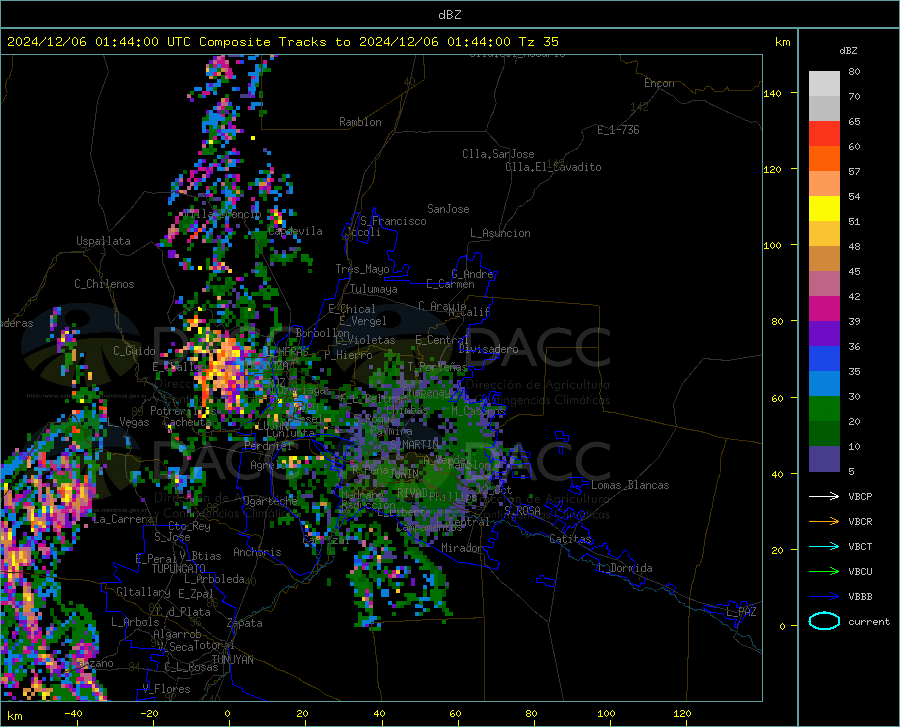The width and height of the screenshot is (900, 727).
Task: Click the cyan 'current' ellipse symbol
Action: pos(824,621)
